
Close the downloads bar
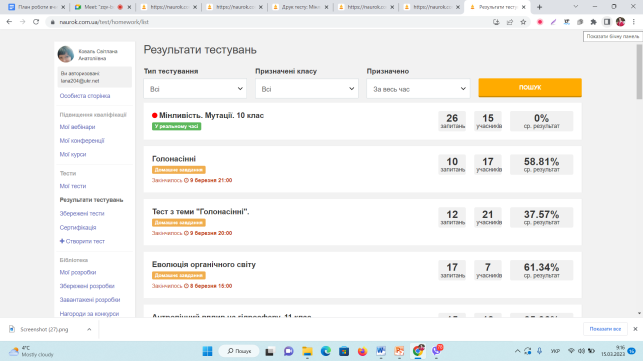coord(635,329)
